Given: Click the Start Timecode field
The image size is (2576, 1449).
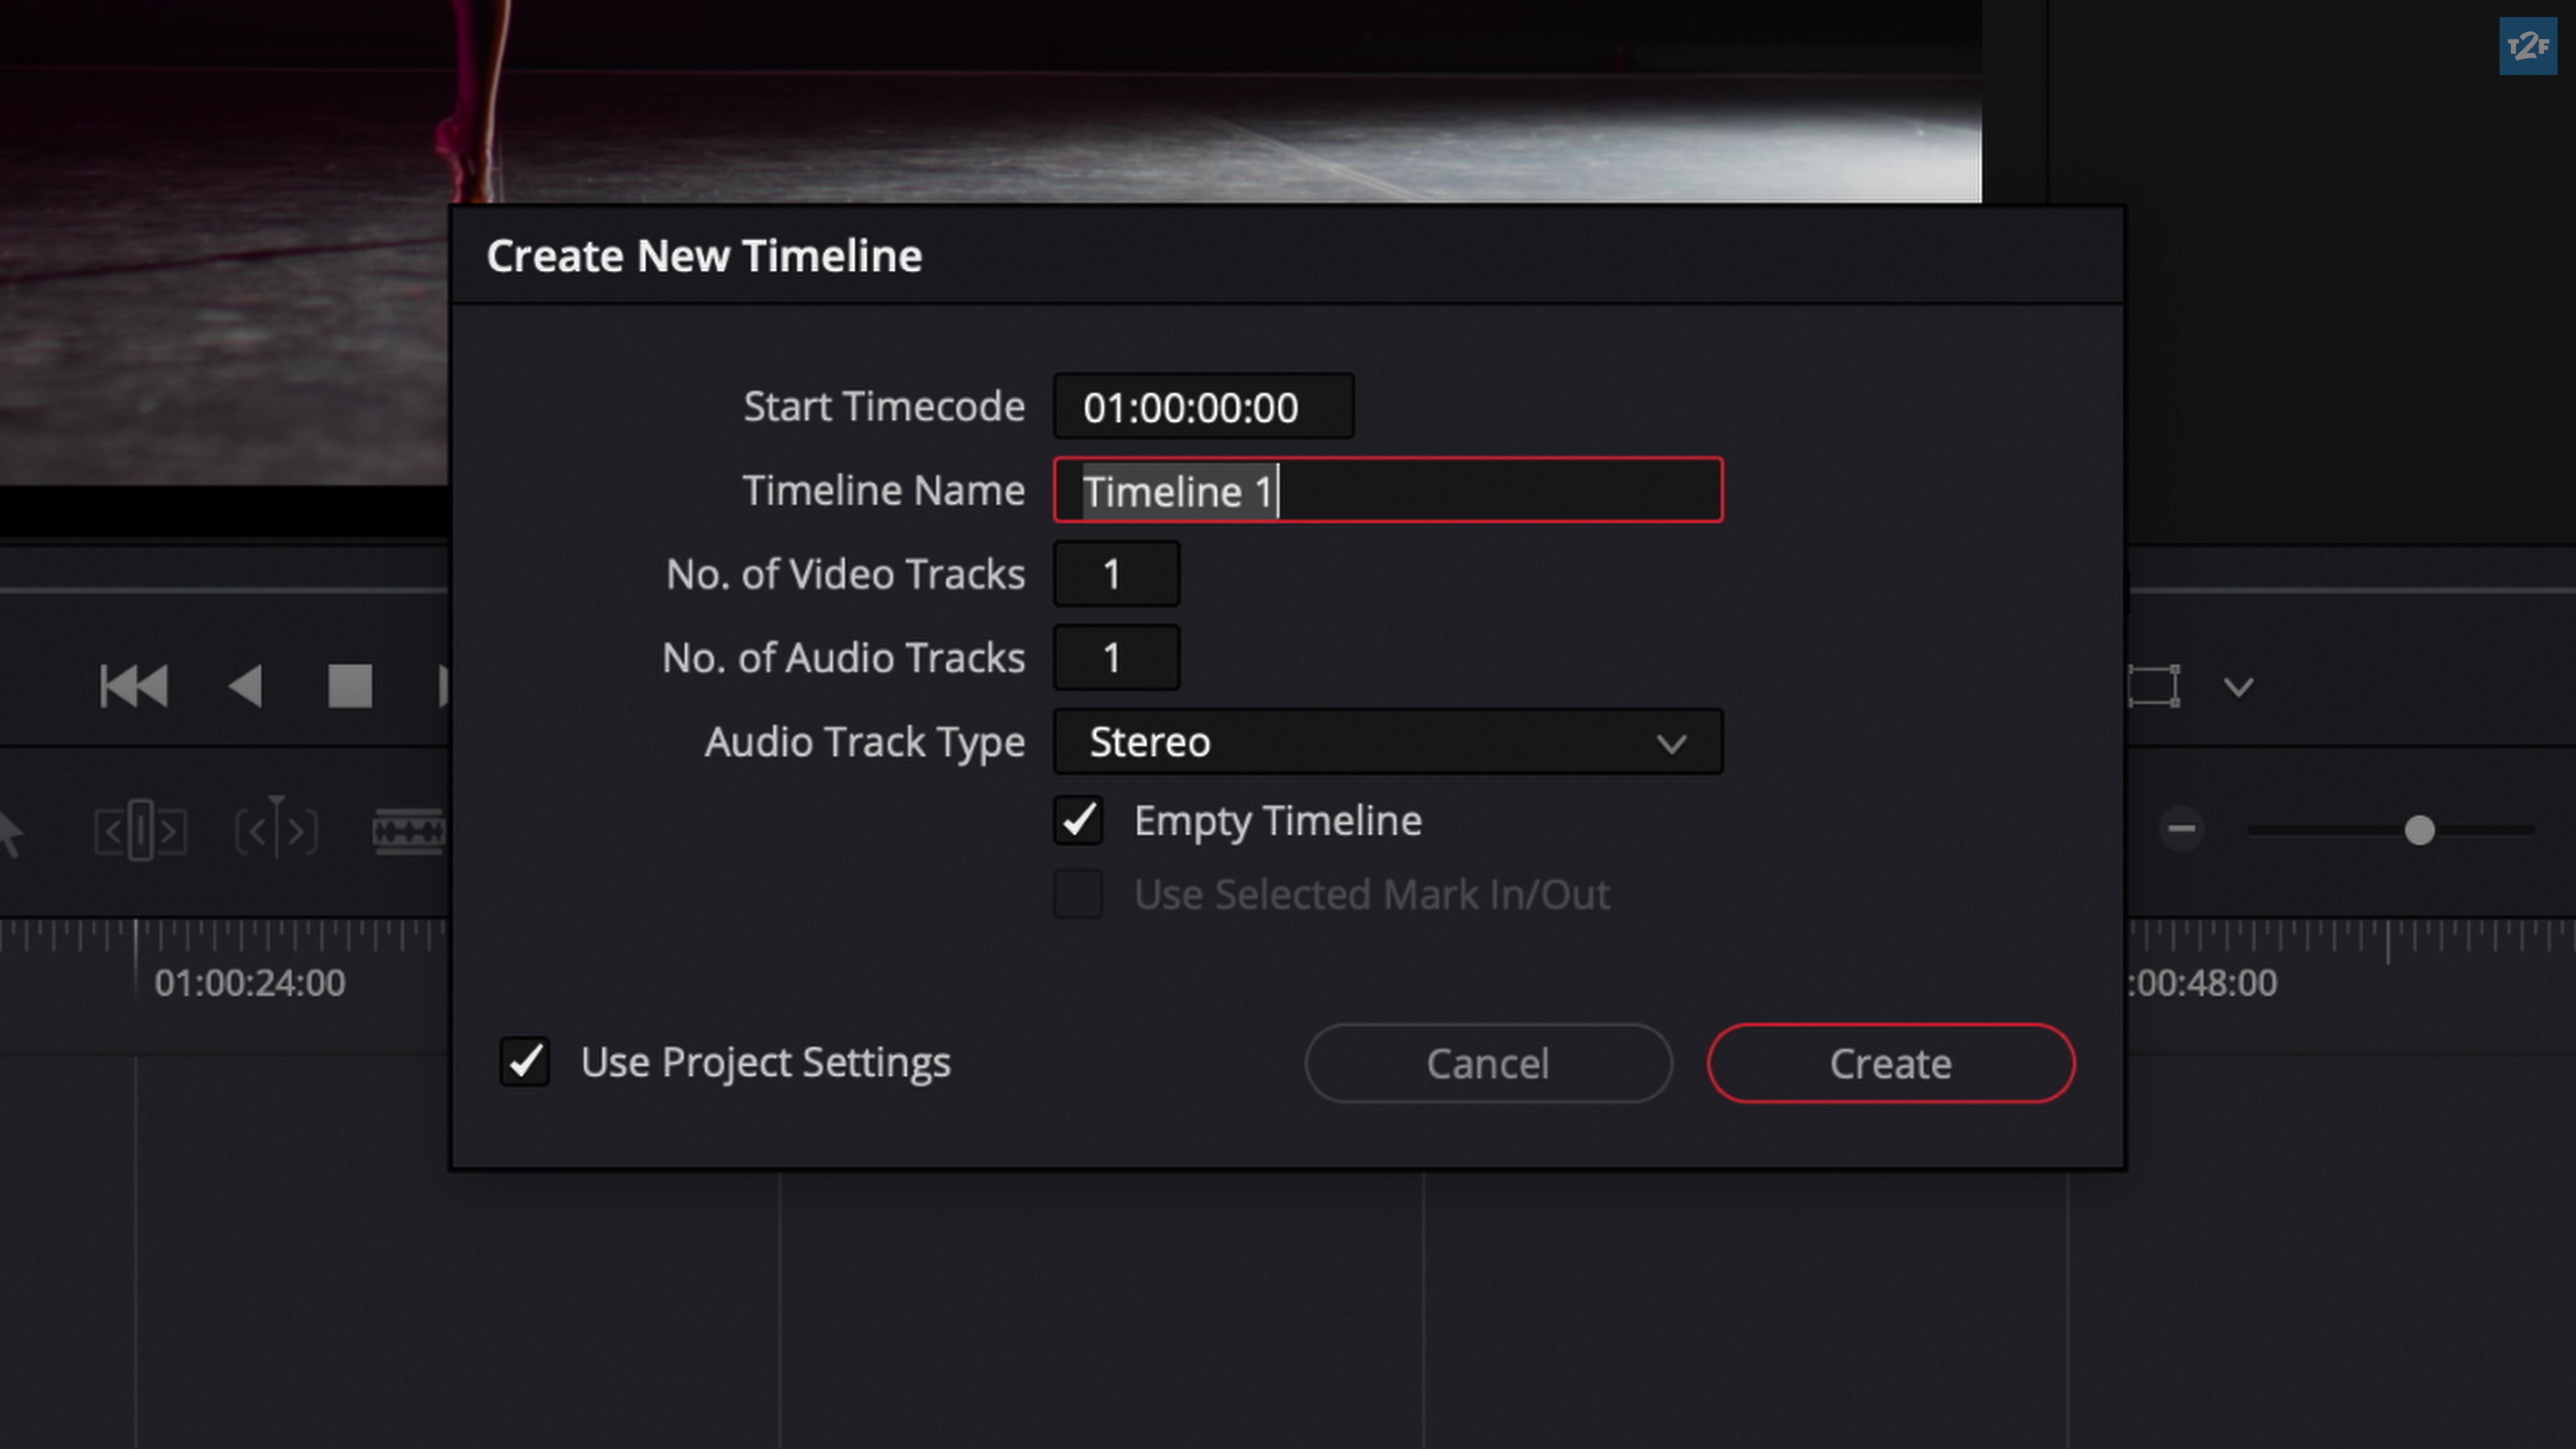Looking at the screenshot, I should [1203, 407].
